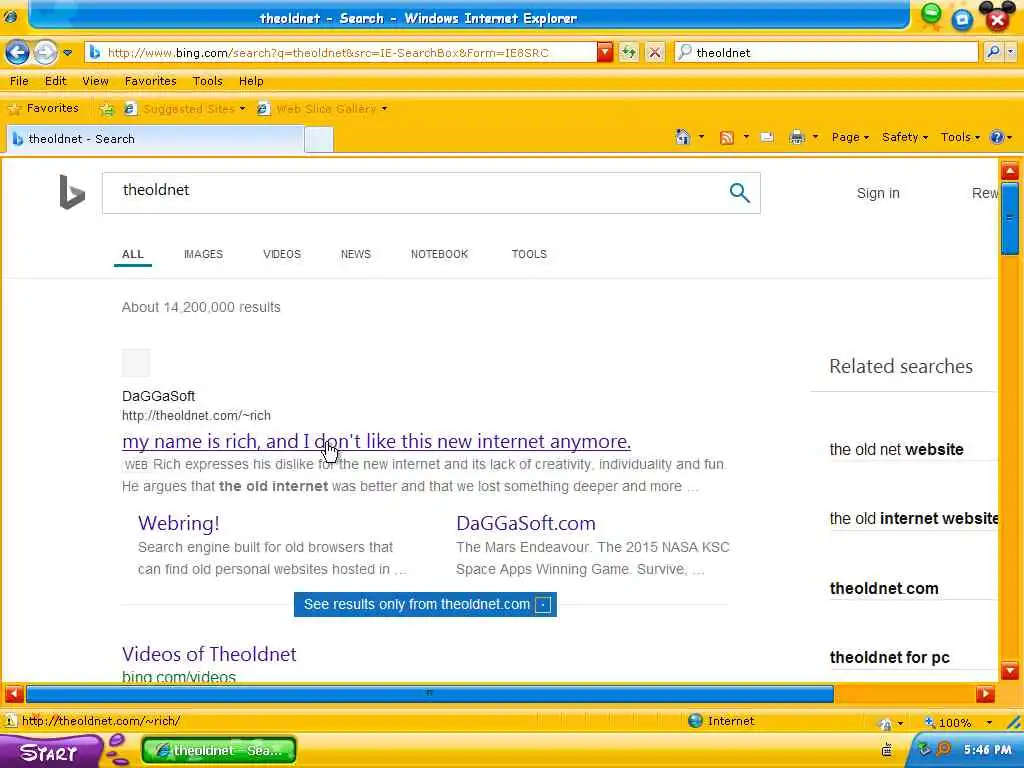Click the IE search box containing theoldnet
The image size is (1024, 768).
click(826, 52)
